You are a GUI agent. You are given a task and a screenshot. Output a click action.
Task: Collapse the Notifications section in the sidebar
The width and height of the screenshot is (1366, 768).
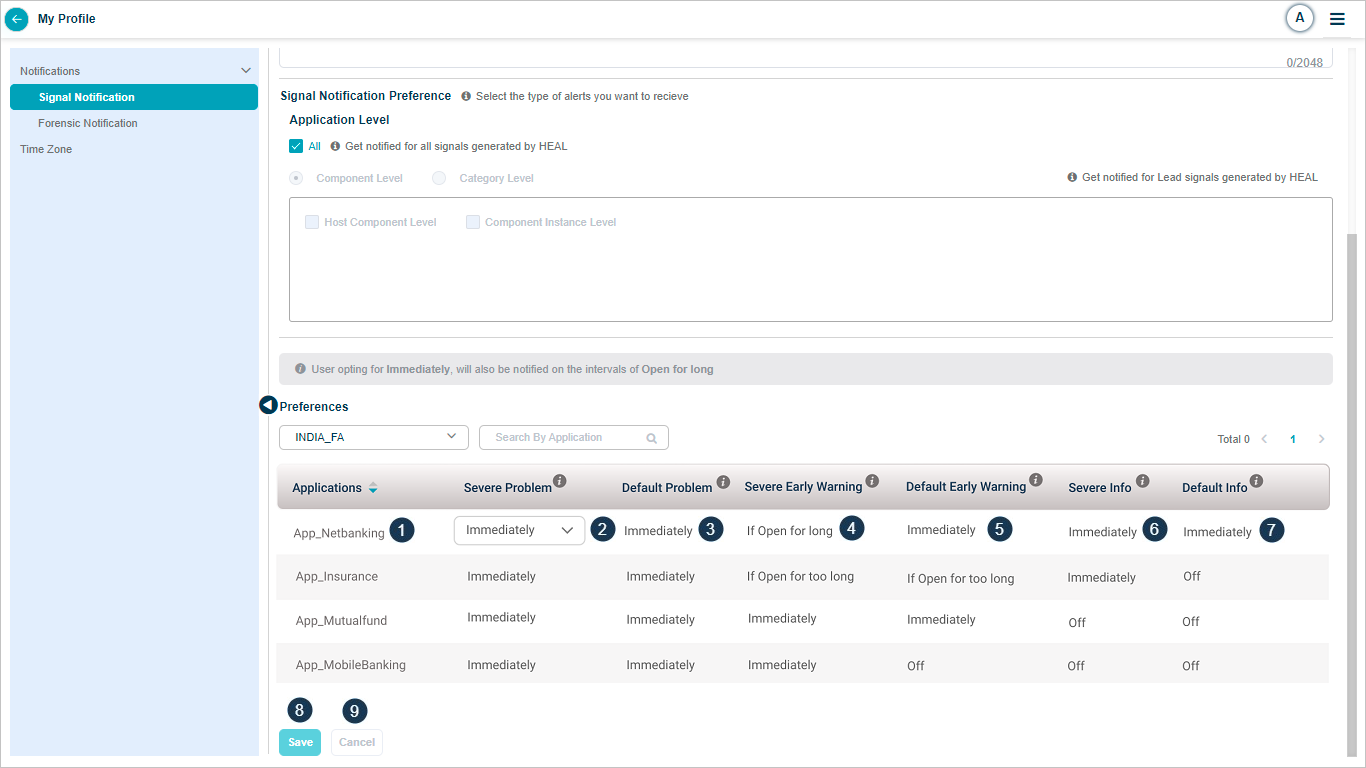coord(246,71)
